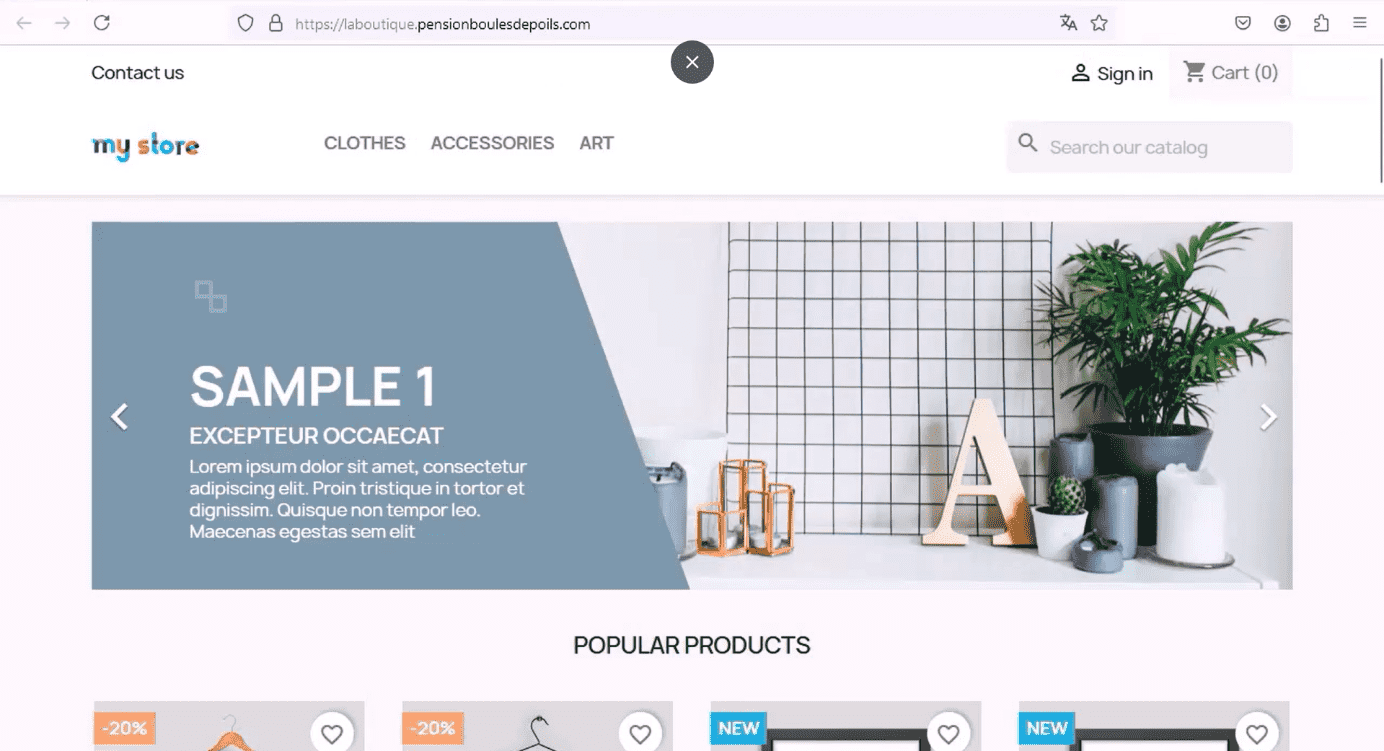Click the Sign in link
Viewport: 1384px width, 751px height.
click(1111, 73)
